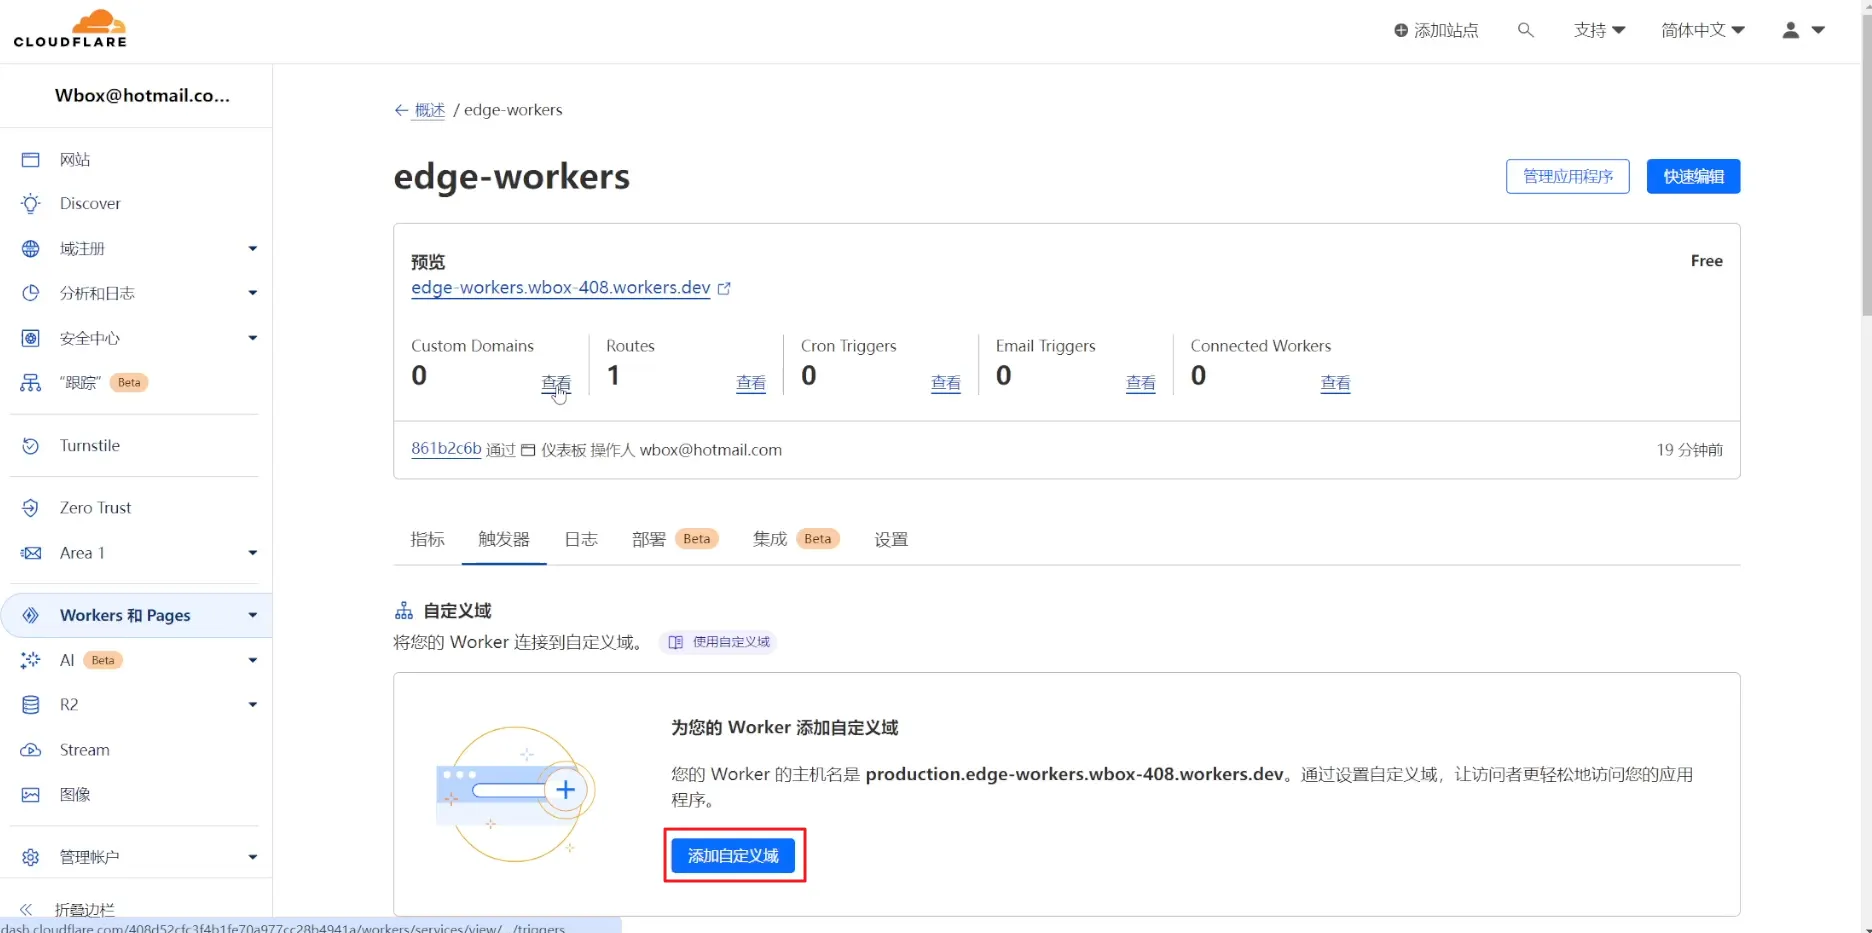
Task: Click 查看 under Cron Triggers
Action: pyautogui.click(x=946, y=383)
